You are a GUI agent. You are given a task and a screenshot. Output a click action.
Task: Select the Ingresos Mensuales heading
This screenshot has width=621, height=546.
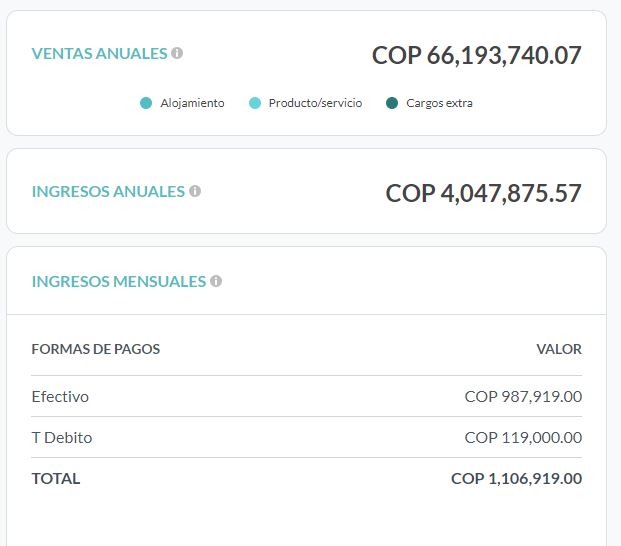(119, 282)
